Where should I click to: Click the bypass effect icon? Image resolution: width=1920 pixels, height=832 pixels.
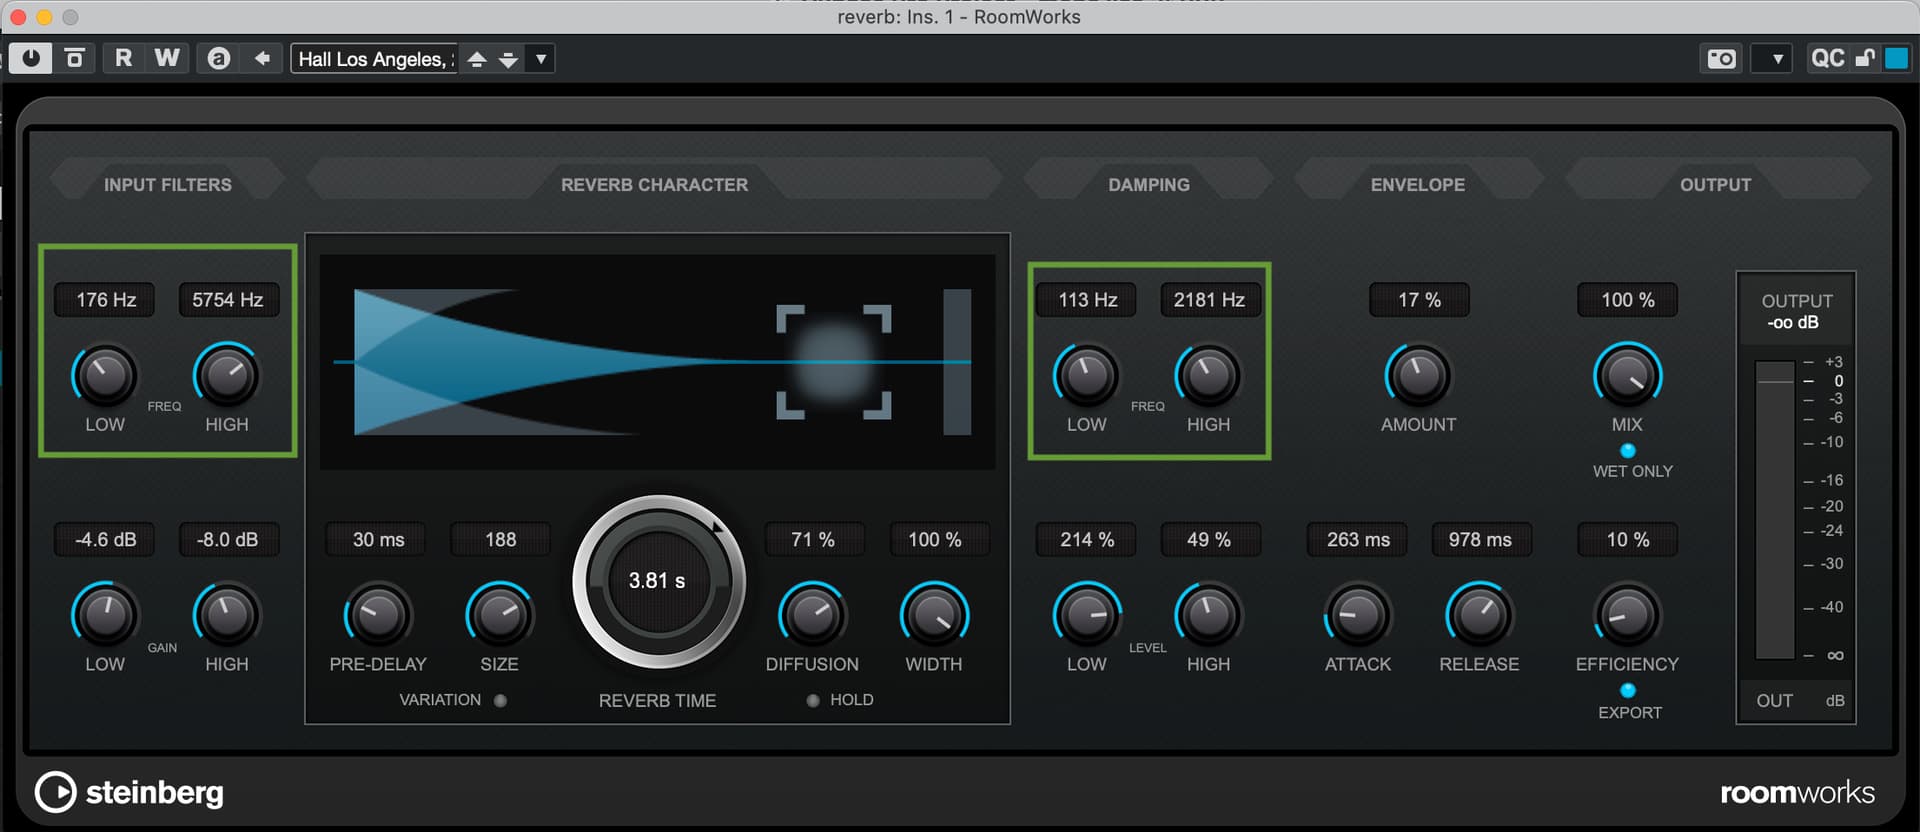coord(75,58)
